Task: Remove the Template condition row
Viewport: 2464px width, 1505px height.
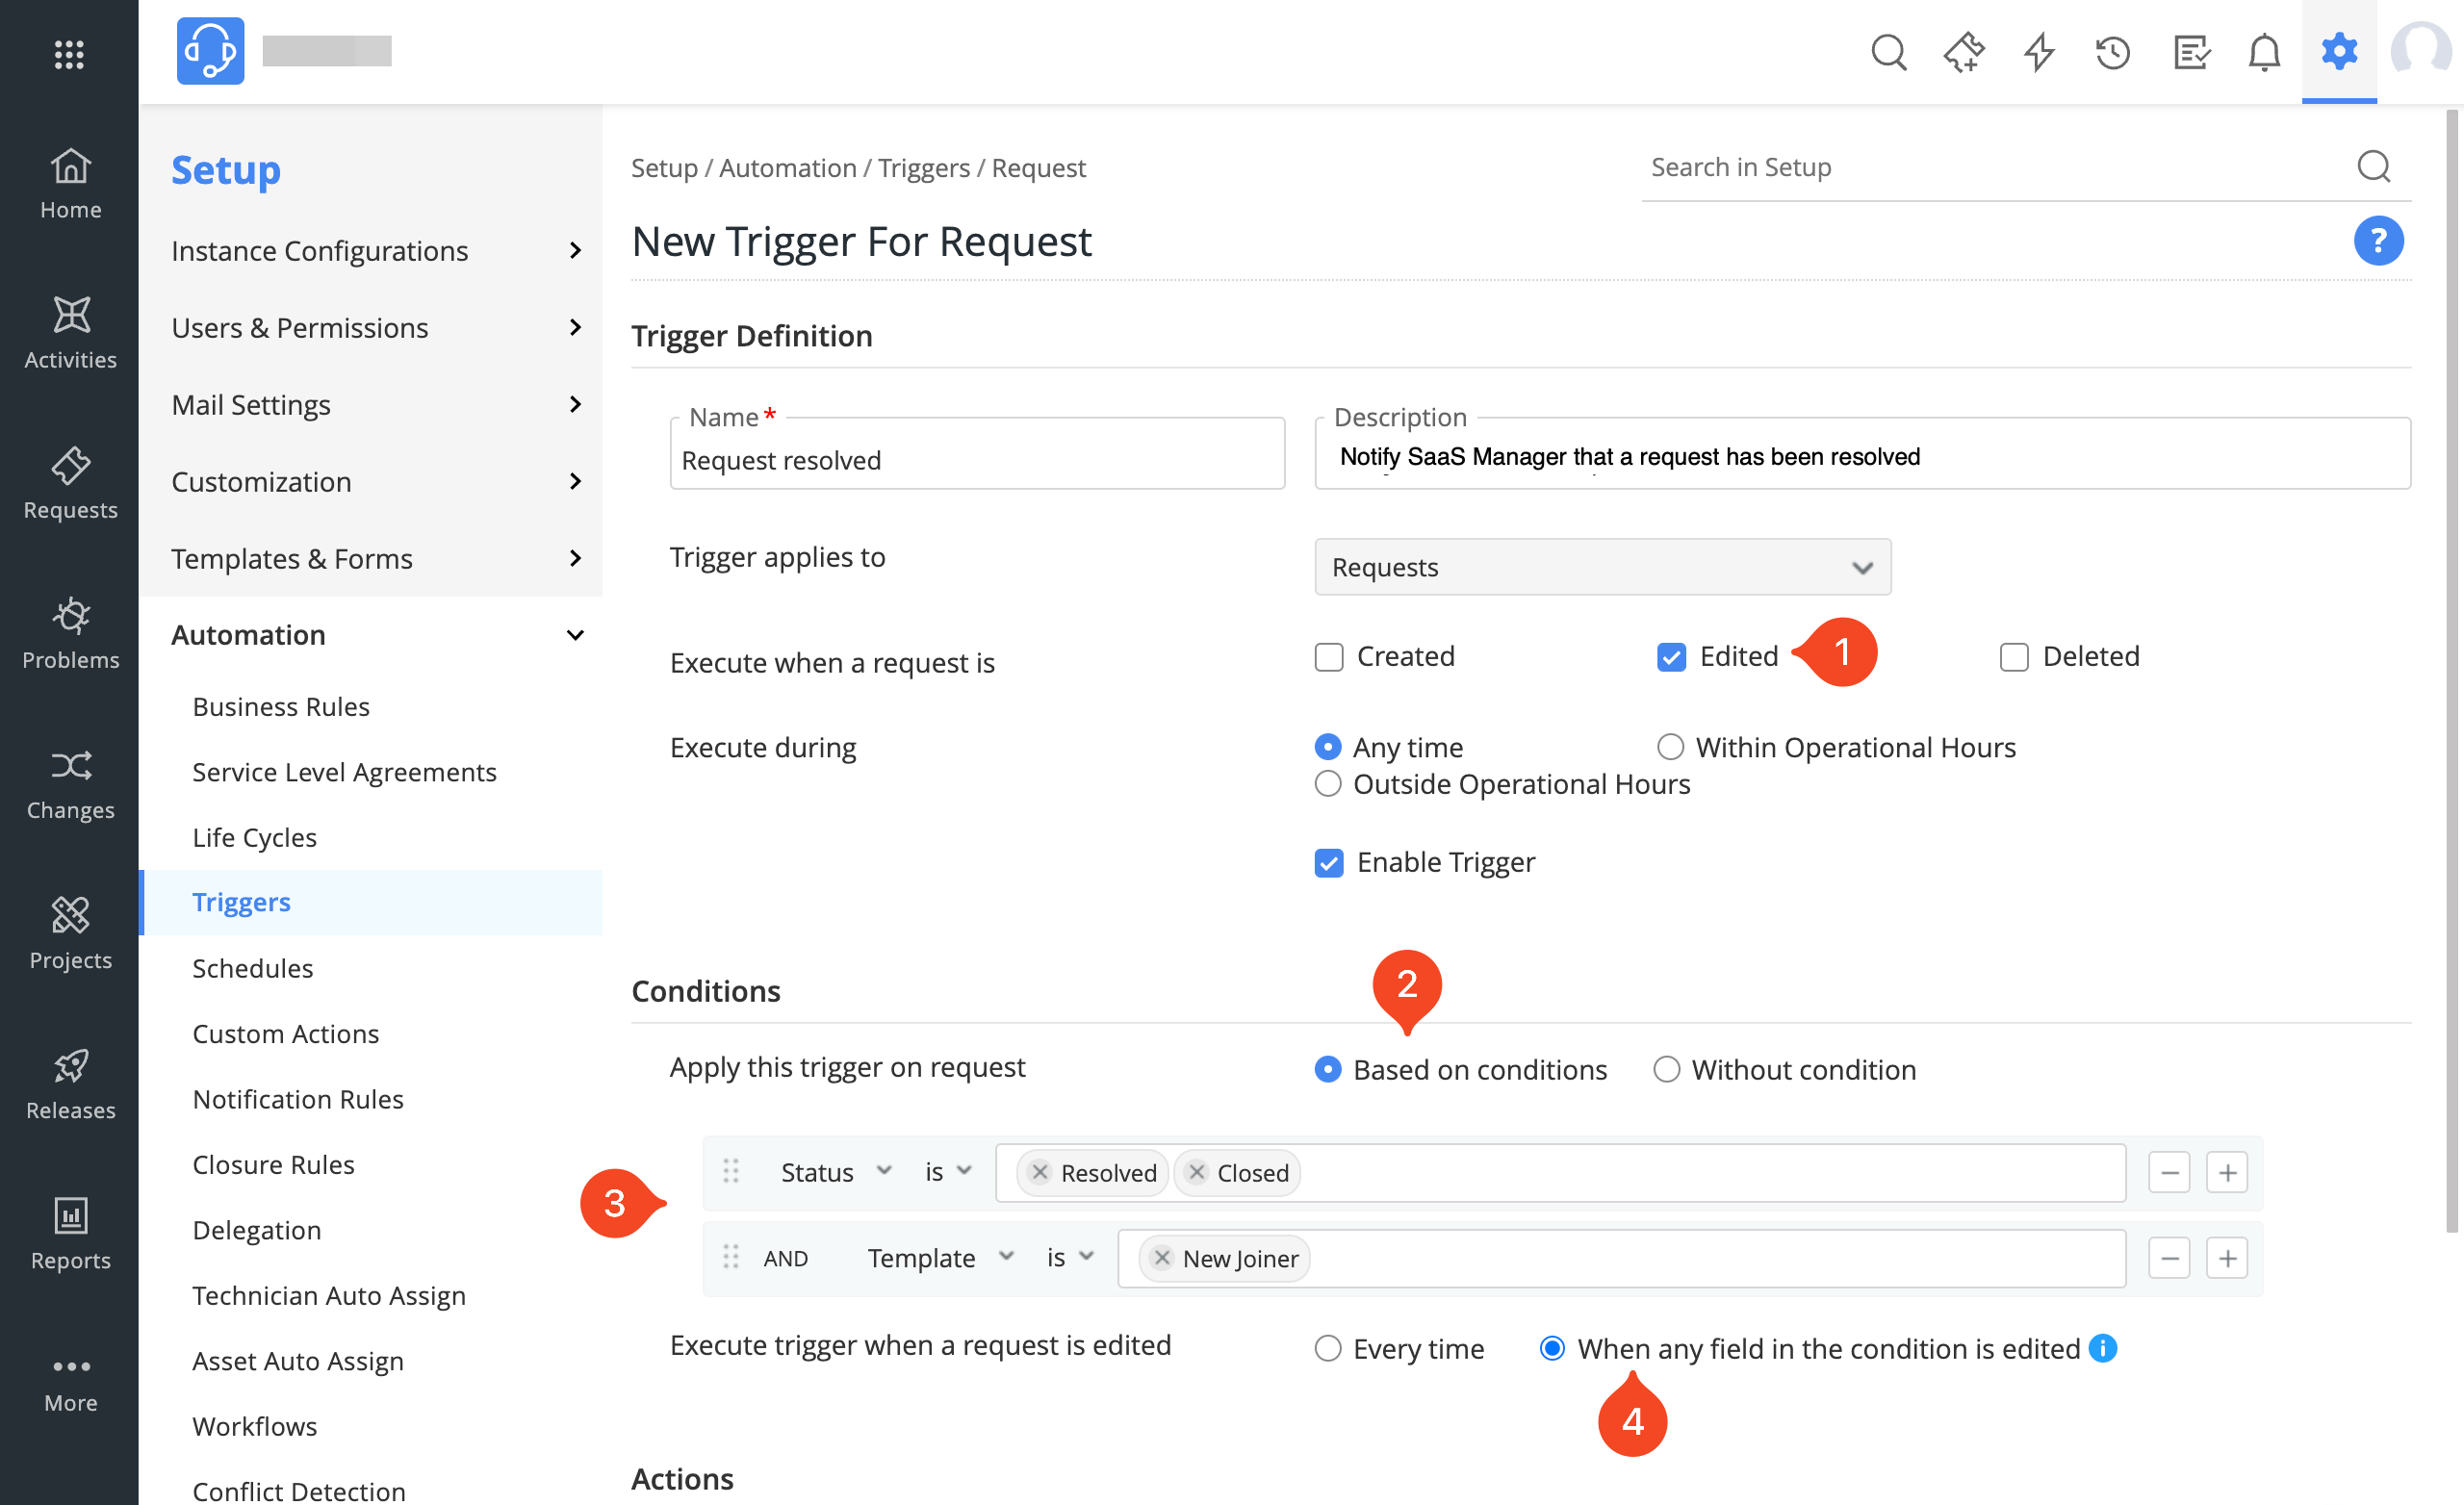Action: pyautogui.click(x=2168, y=1257)
